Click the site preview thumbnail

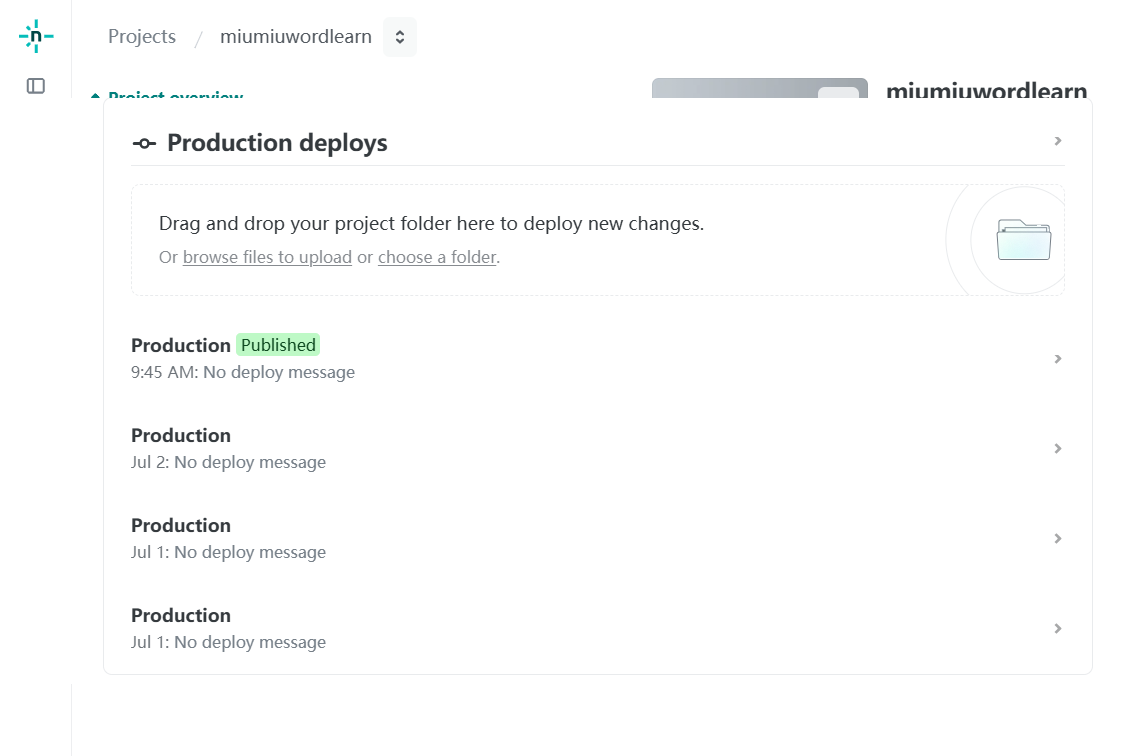[x=759, y=88]
